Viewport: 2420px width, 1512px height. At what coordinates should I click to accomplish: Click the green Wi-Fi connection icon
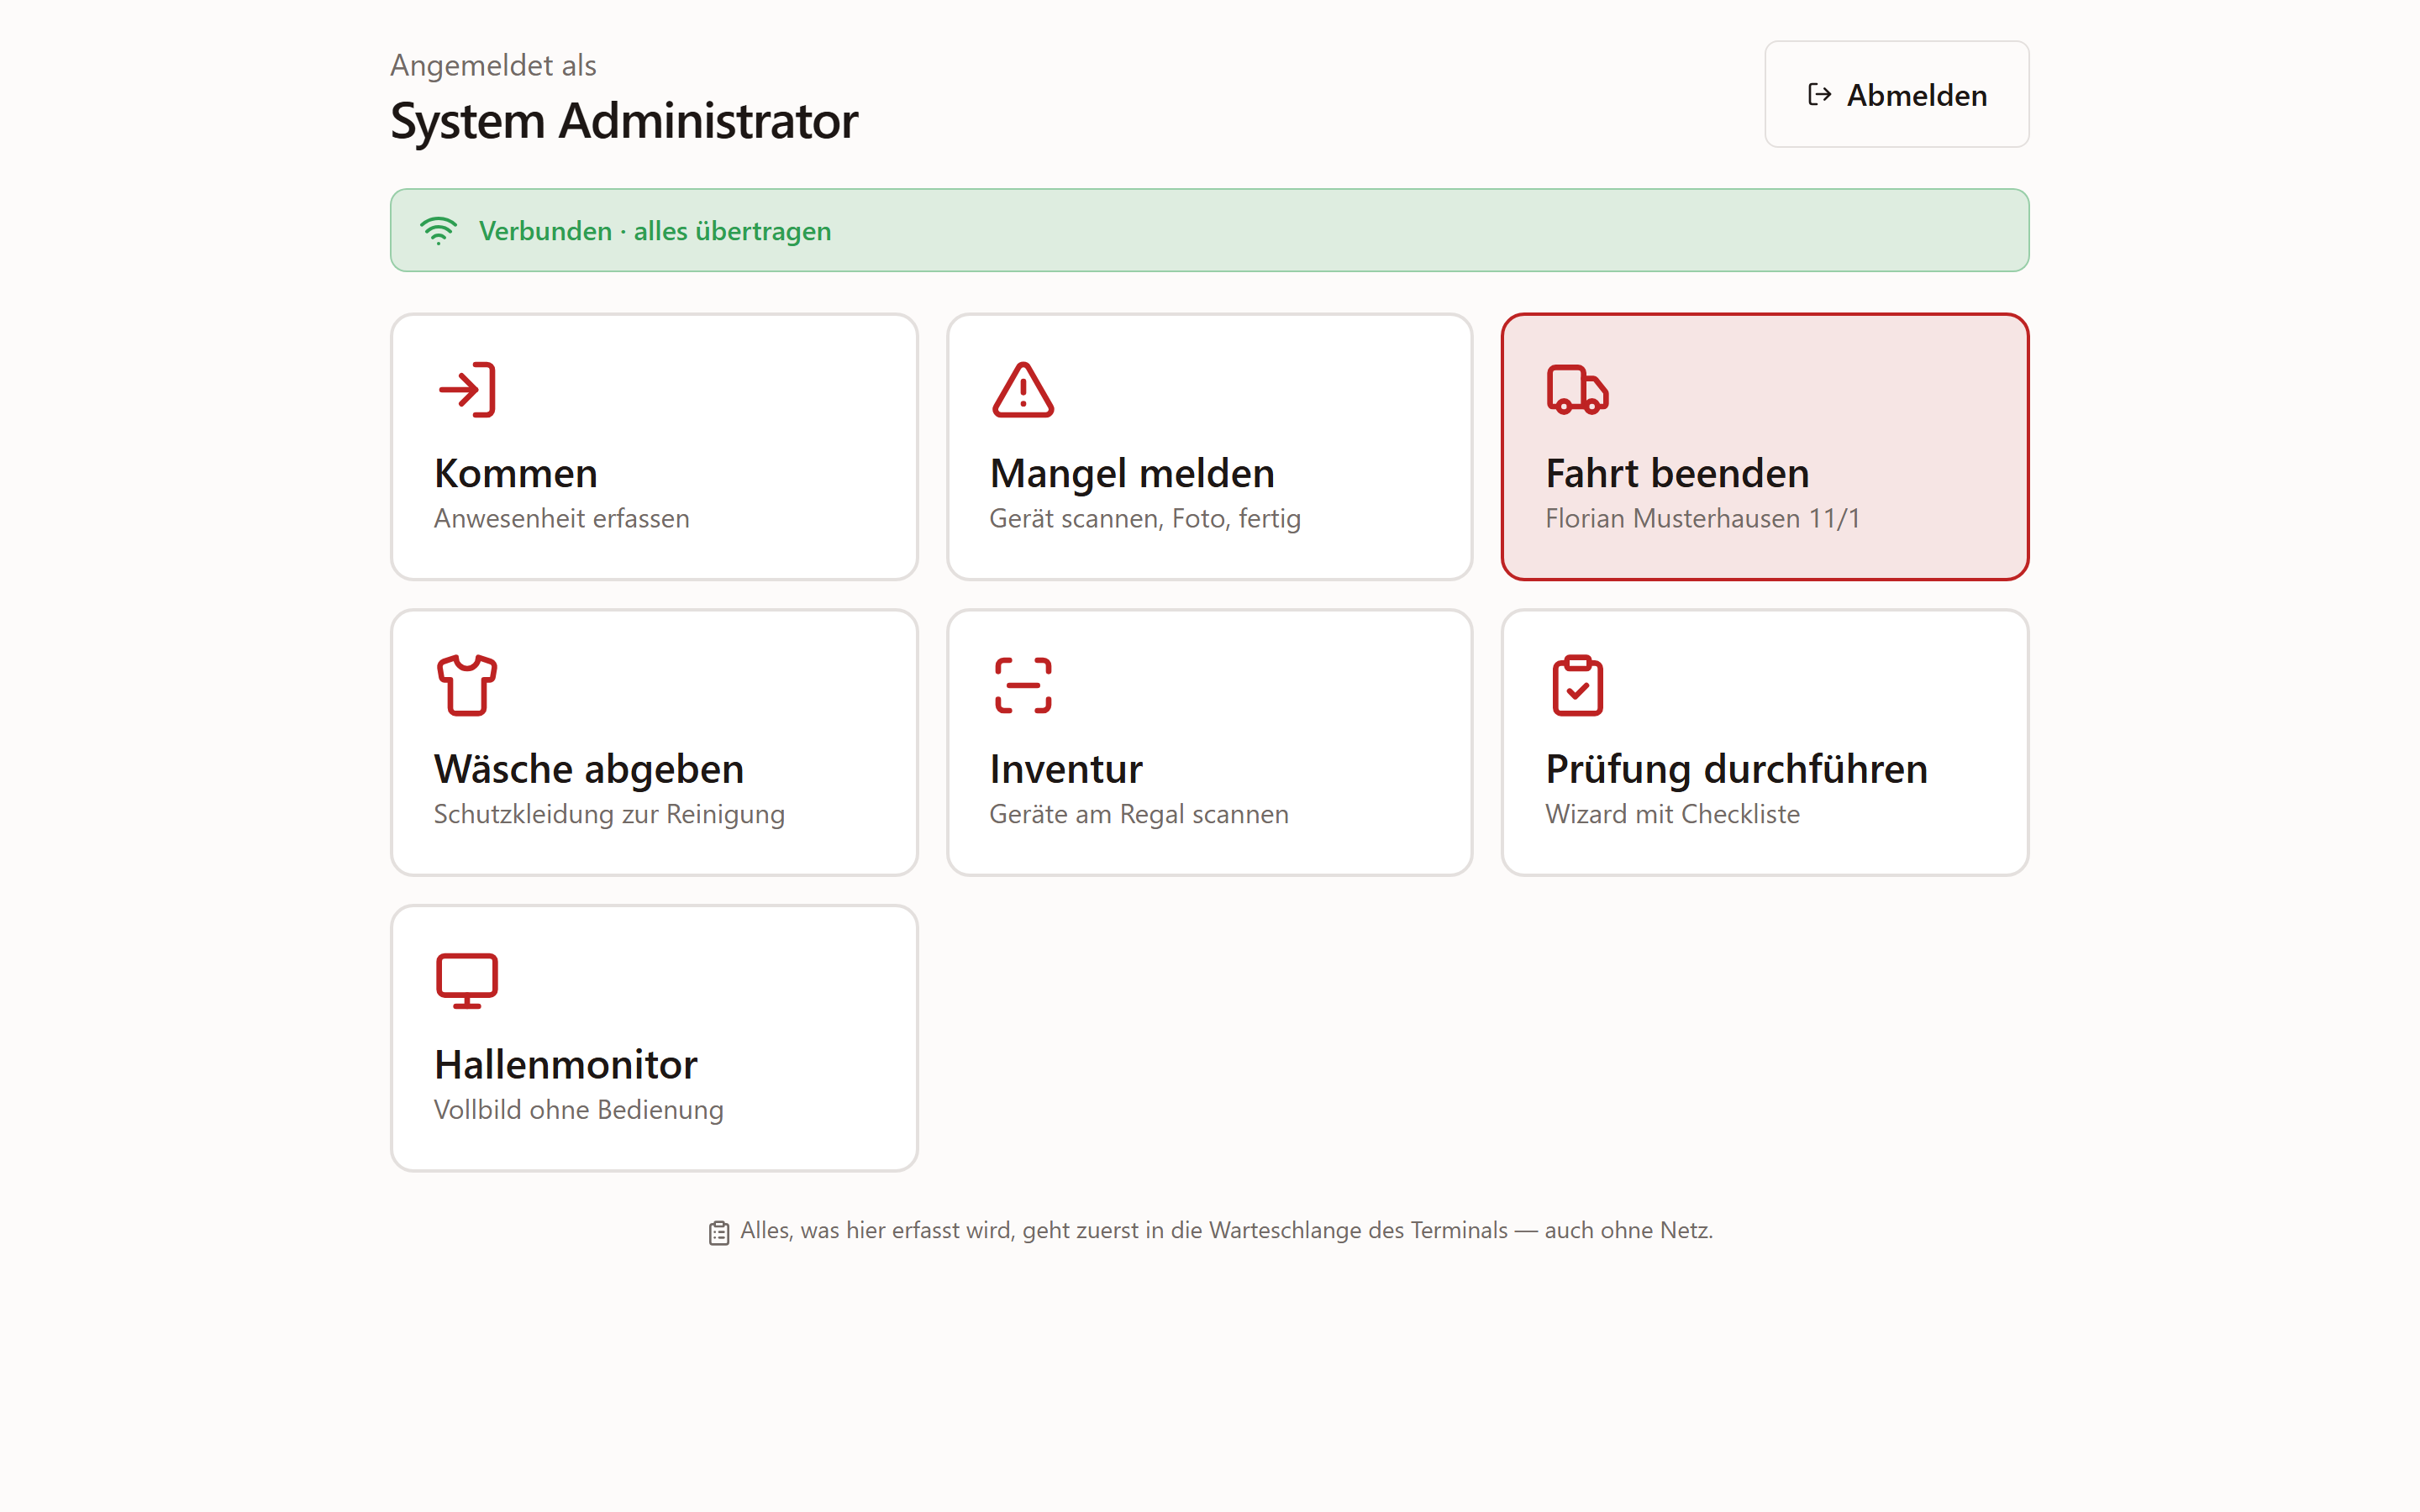coord(438,231)
